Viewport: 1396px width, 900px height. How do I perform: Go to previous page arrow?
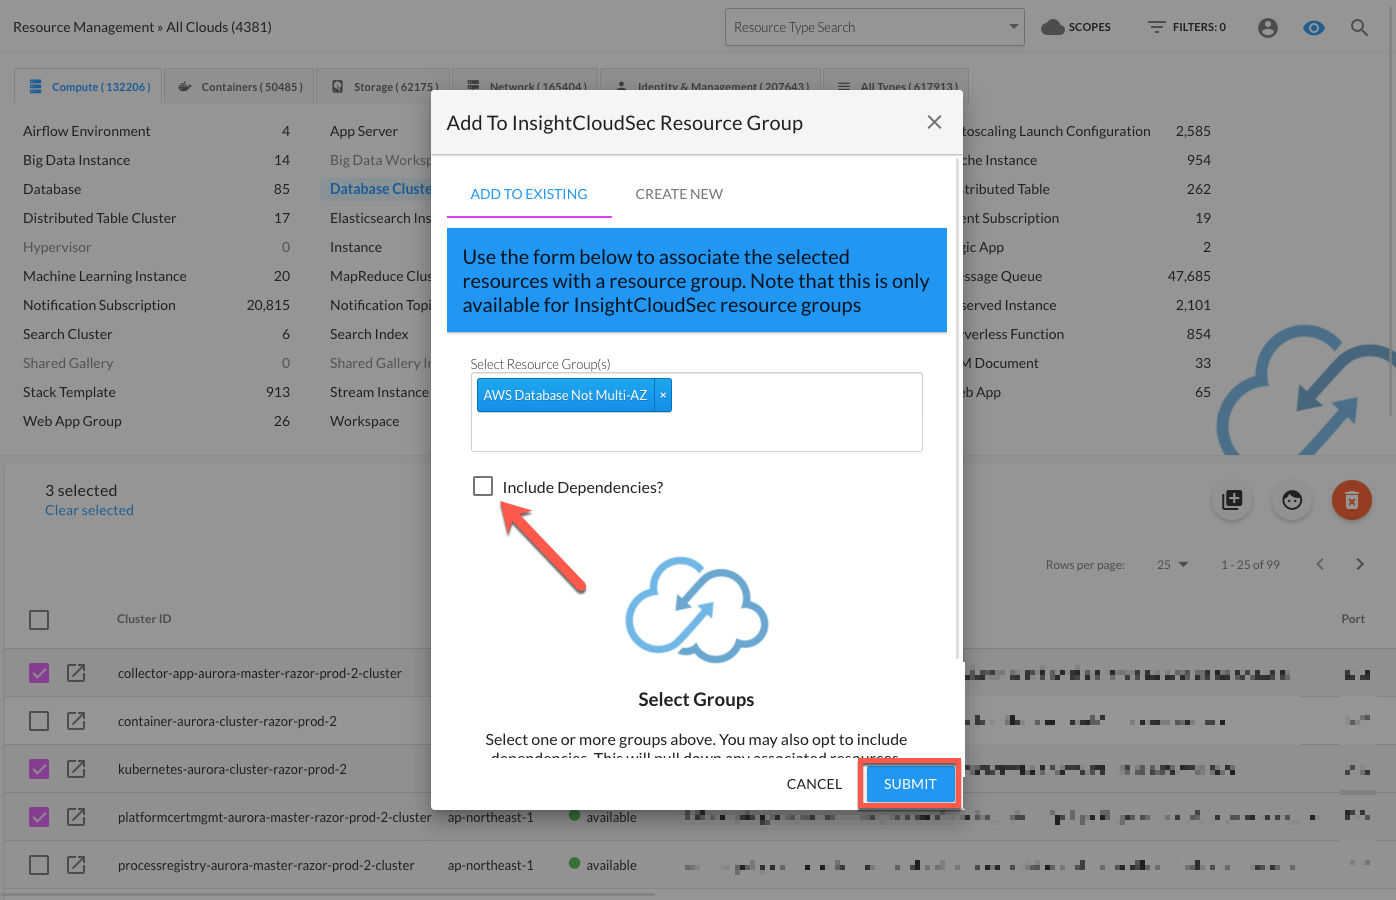click(1320, 564)
